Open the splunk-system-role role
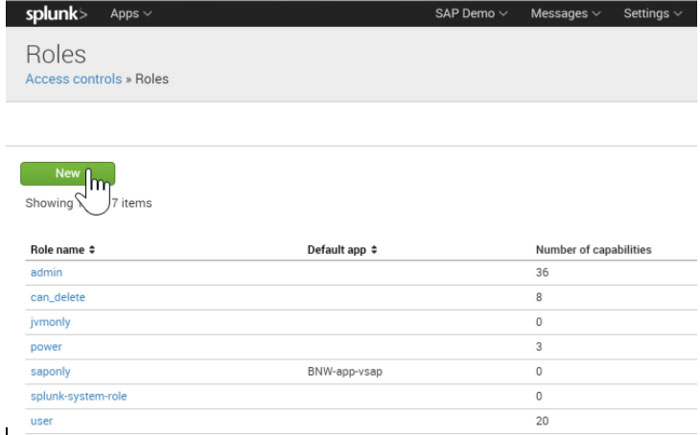This screenshot has height=435, width=700. pos(79,396)
